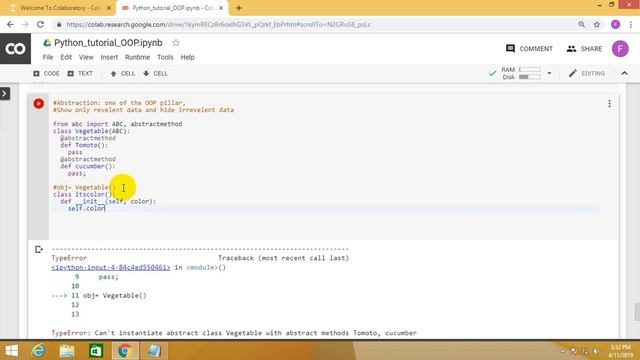Run the code cell
This screenshot has width=640, height=360.
click(39, 104)
